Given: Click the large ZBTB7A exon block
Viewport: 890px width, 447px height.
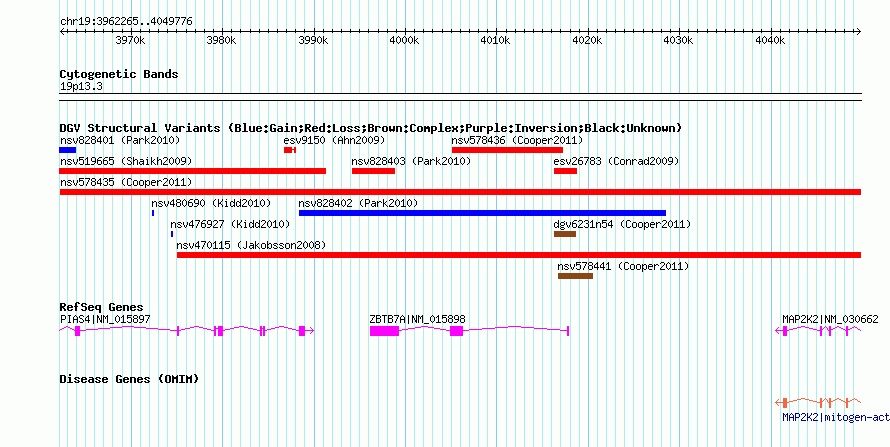Looking at the screenshot, I should click(x=384, y=331).
